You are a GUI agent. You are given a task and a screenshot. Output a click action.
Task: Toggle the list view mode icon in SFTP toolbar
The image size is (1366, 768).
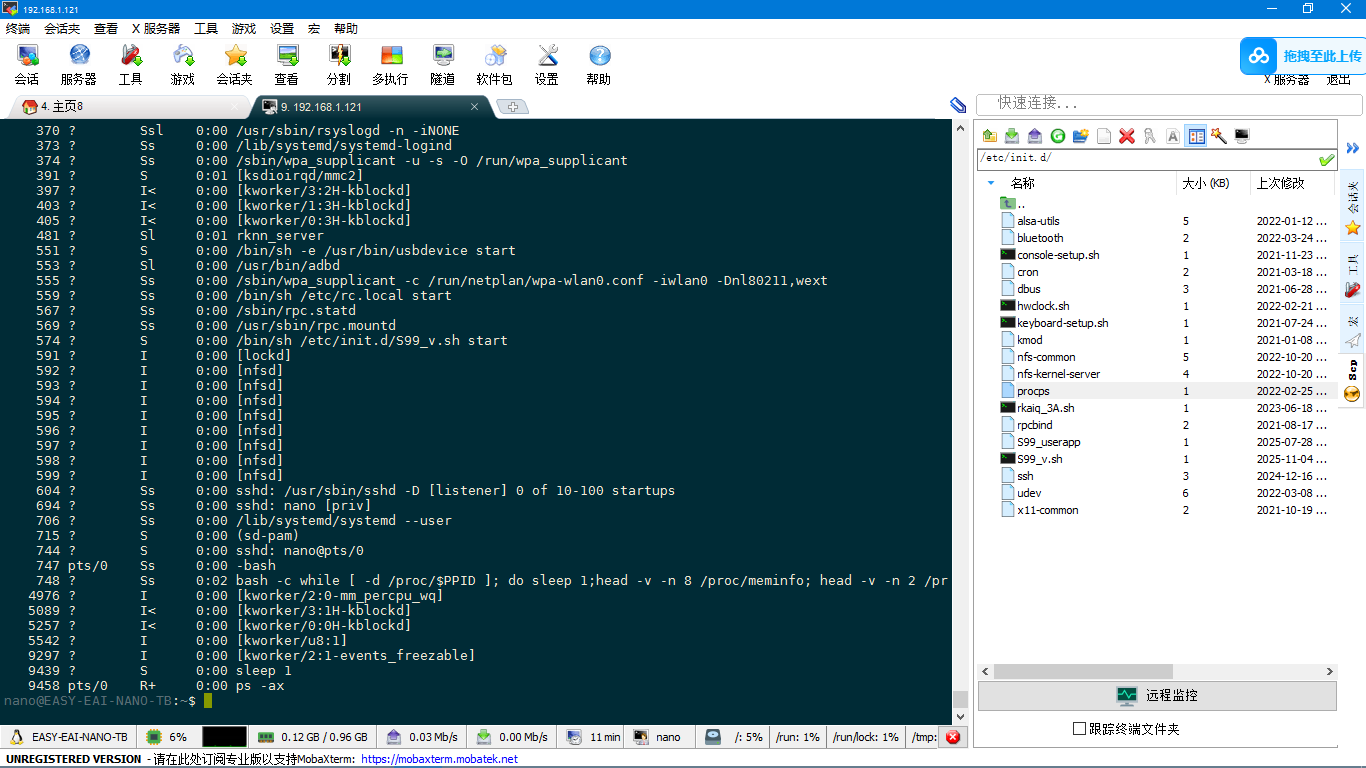click(1196, 136)
